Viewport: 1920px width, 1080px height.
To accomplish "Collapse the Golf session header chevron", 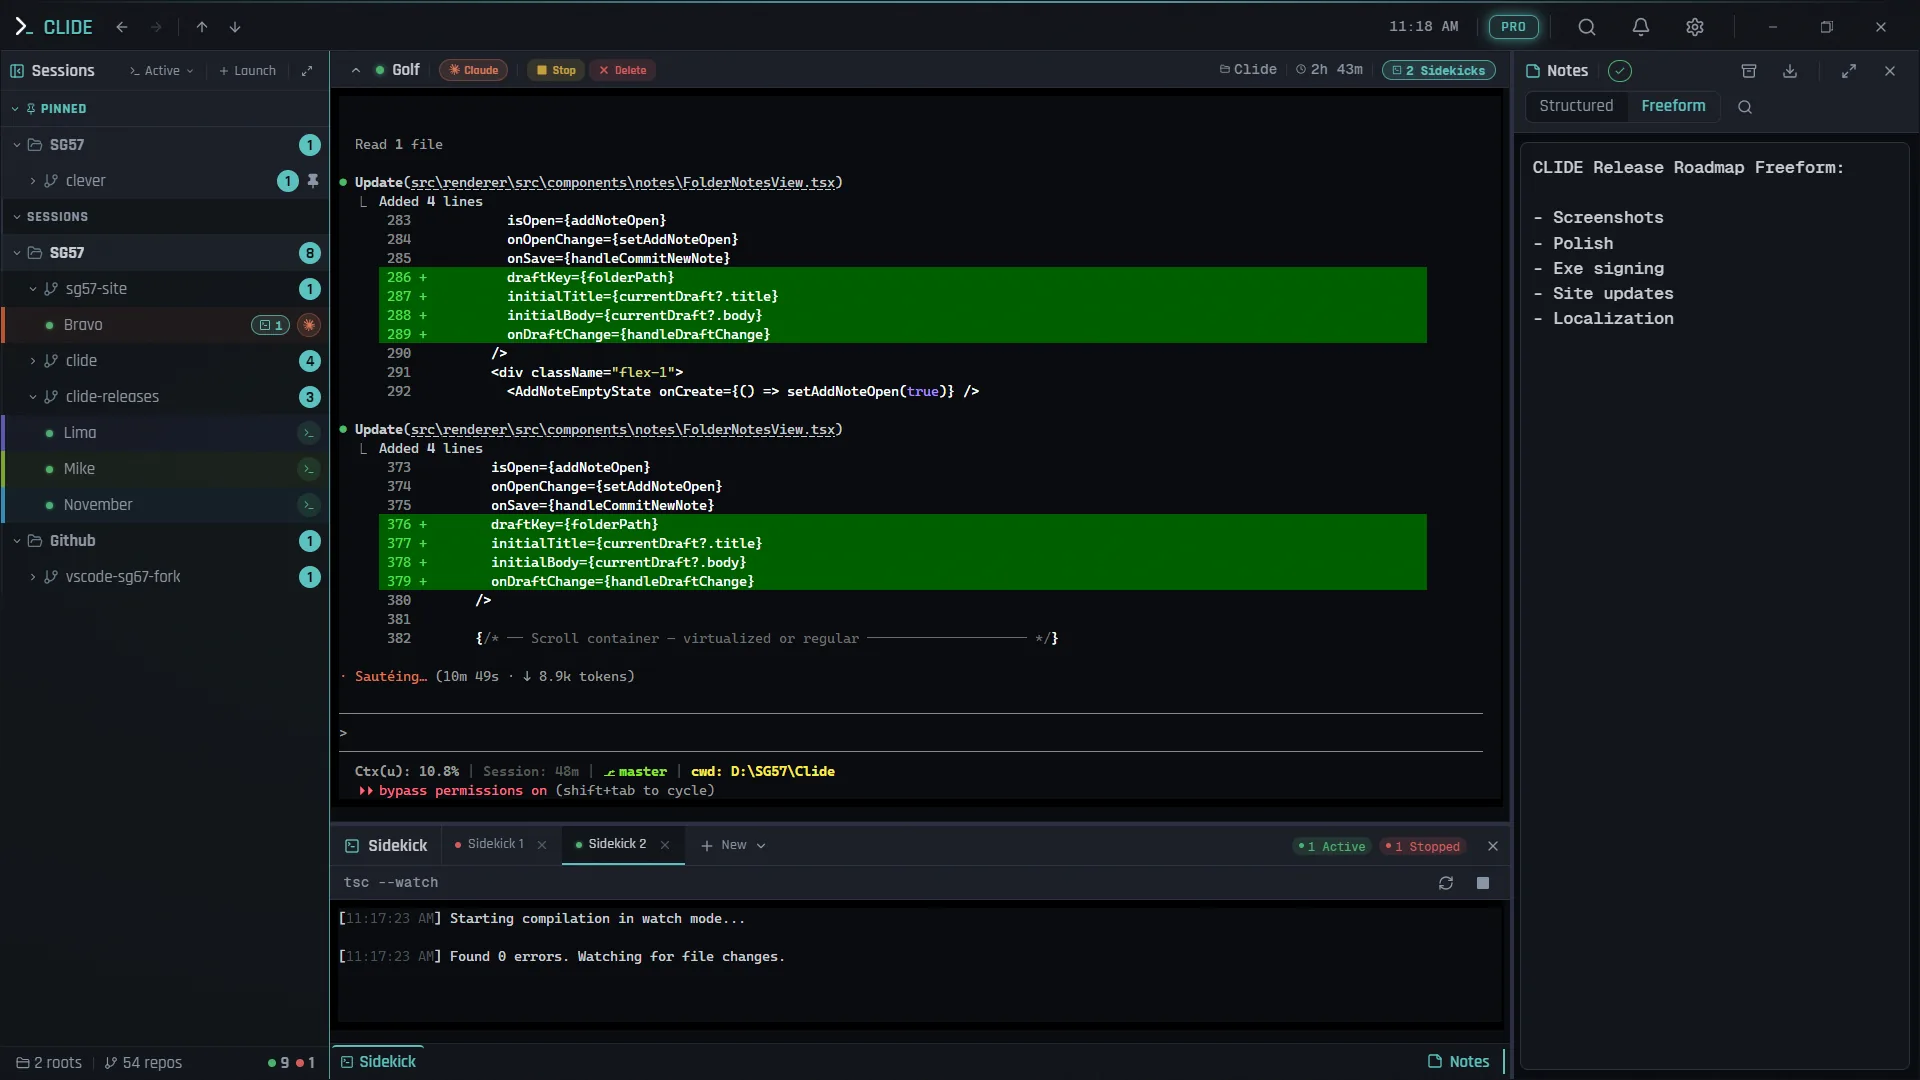I will click(x=355, y=70).
